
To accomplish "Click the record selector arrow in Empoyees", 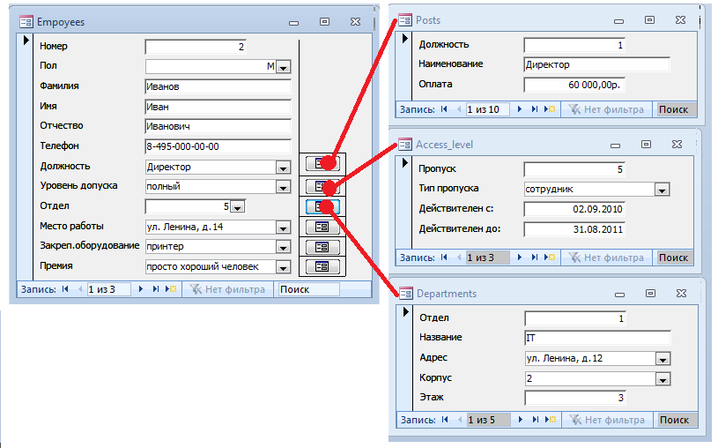I will [x=26, y=40].
